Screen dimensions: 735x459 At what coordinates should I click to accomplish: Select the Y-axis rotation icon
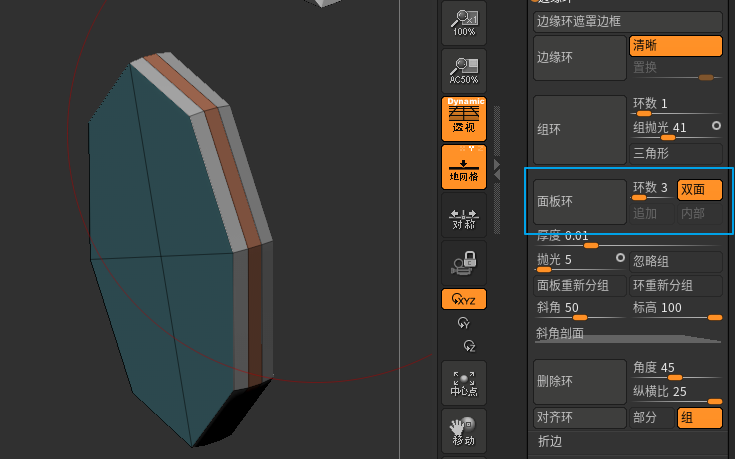463,323
